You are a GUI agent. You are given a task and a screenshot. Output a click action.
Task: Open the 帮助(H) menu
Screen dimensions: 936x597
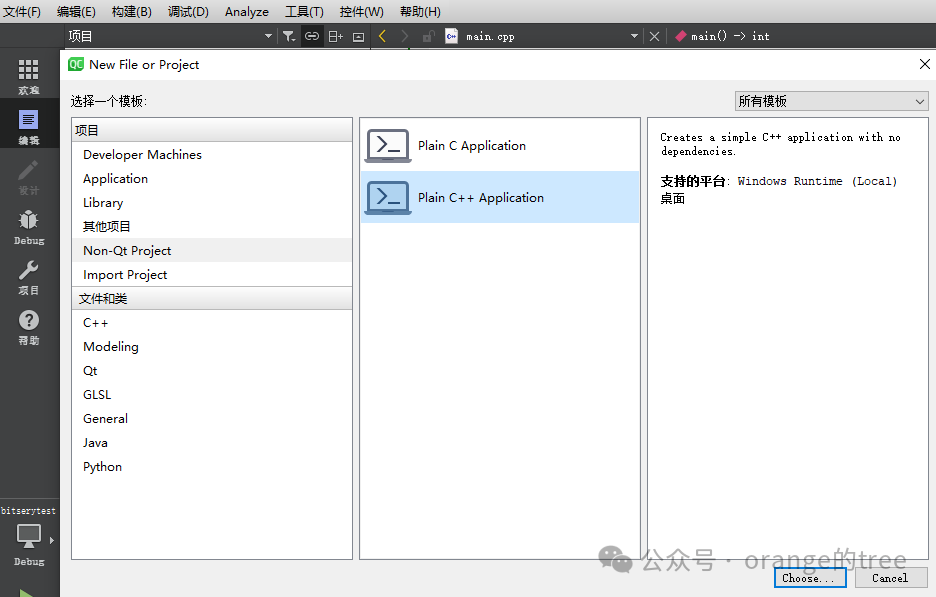[420, 12]
